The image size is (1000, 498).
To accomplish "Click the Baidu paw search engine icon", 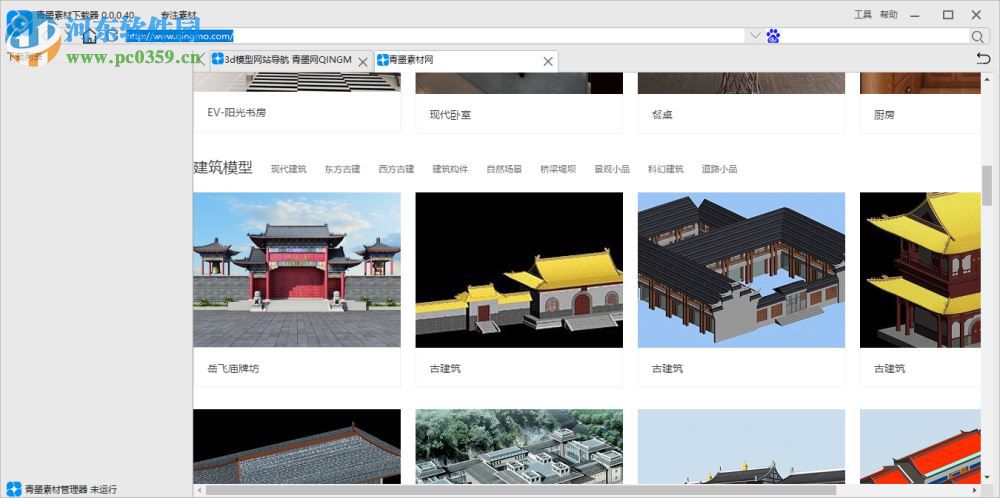I will pyautogui.click(x=773, y=36).
